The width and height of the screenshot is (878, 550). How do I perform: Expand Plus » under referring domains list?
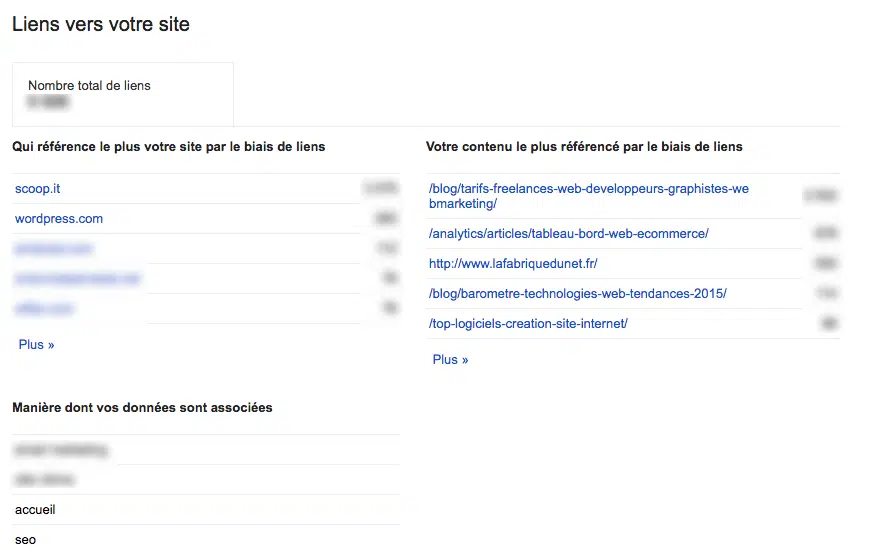(x=36, y=345)
